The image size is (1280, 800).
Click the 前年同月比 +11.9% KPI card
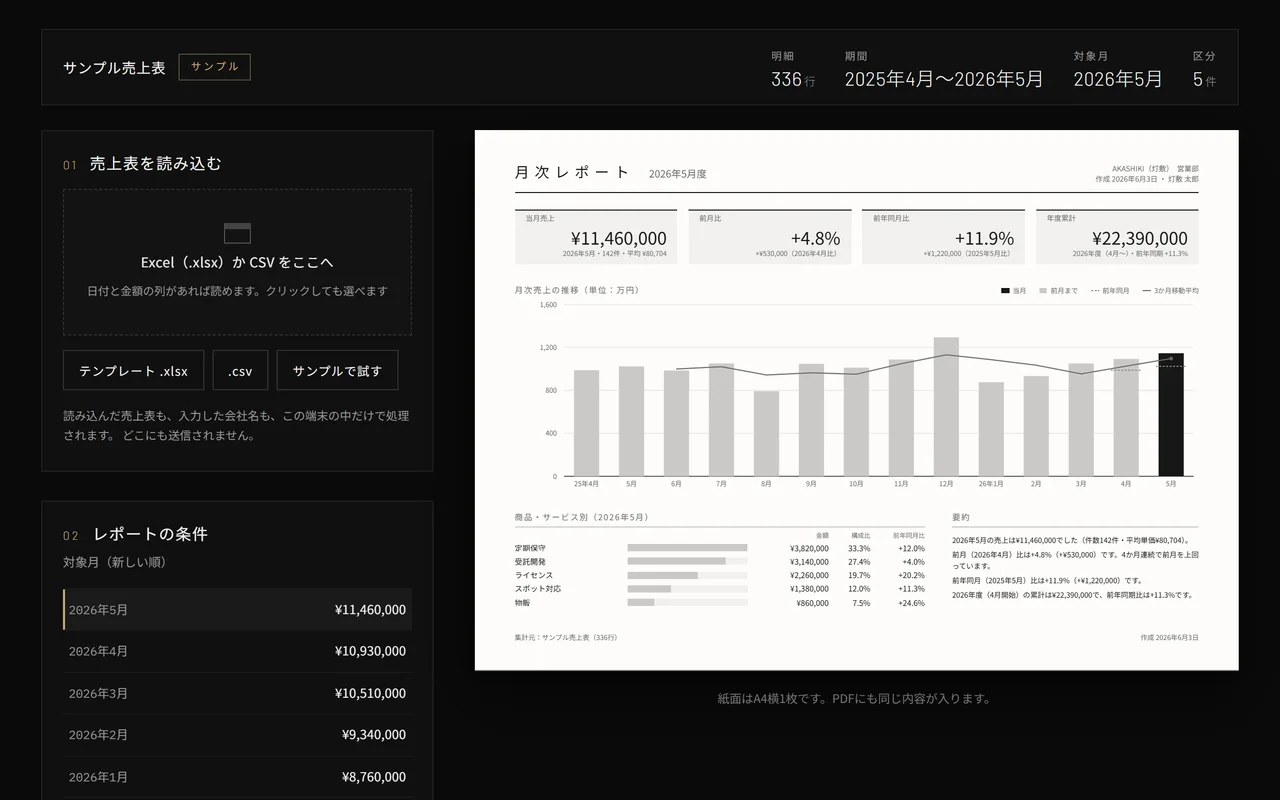(943, 237)
